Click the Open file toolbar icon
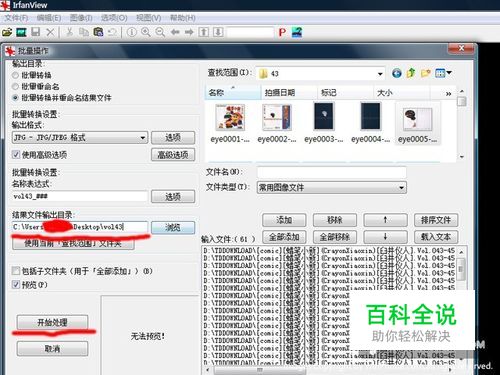This screenshot has height=375, width=500. coord(7,32)
